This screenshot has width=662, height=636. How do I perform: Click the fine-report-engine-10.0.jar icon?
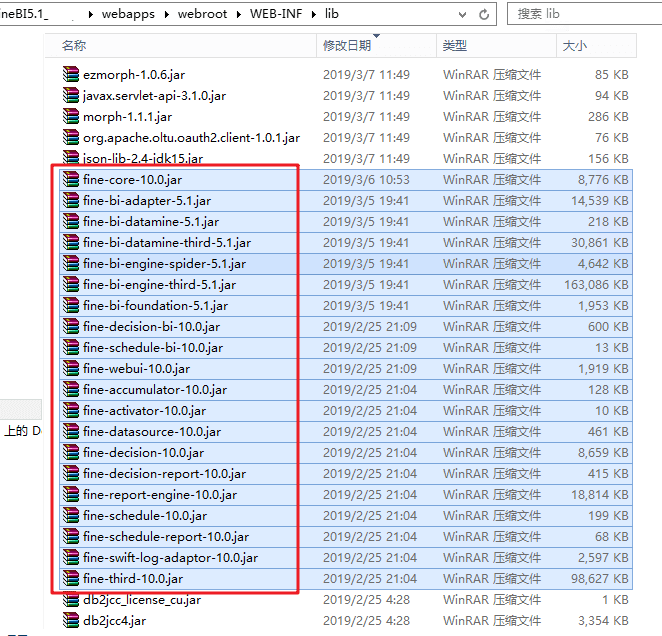[71, 495]
